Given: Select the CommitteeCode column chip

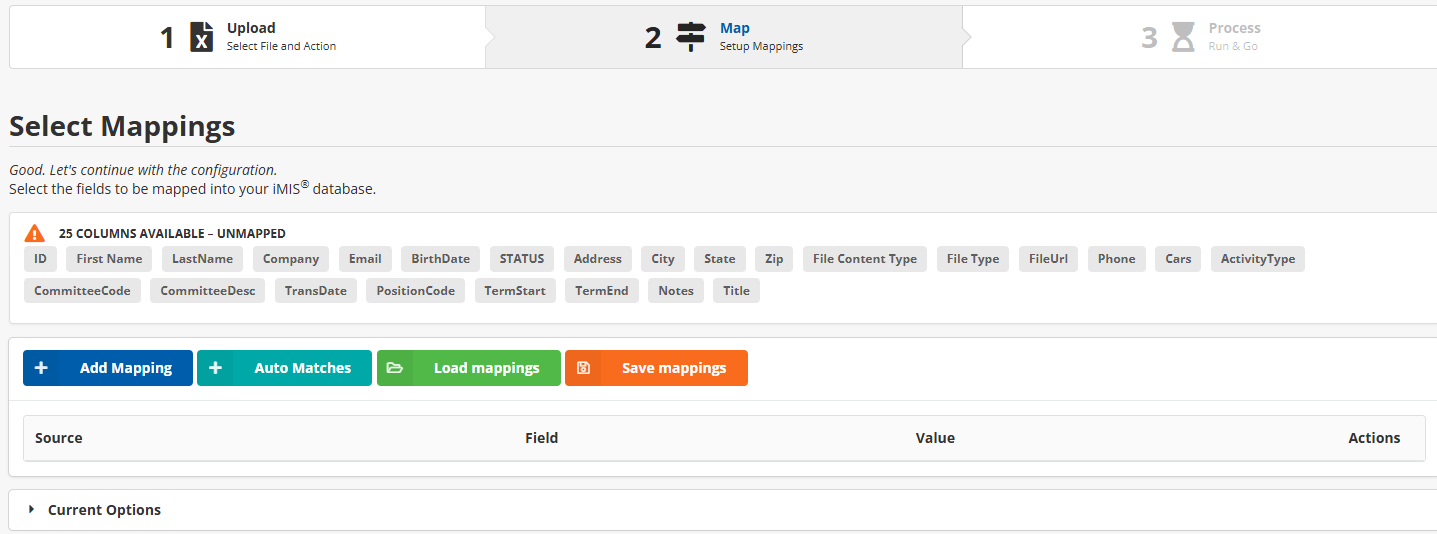Looking at the screenshot, I should coord(82,291).
